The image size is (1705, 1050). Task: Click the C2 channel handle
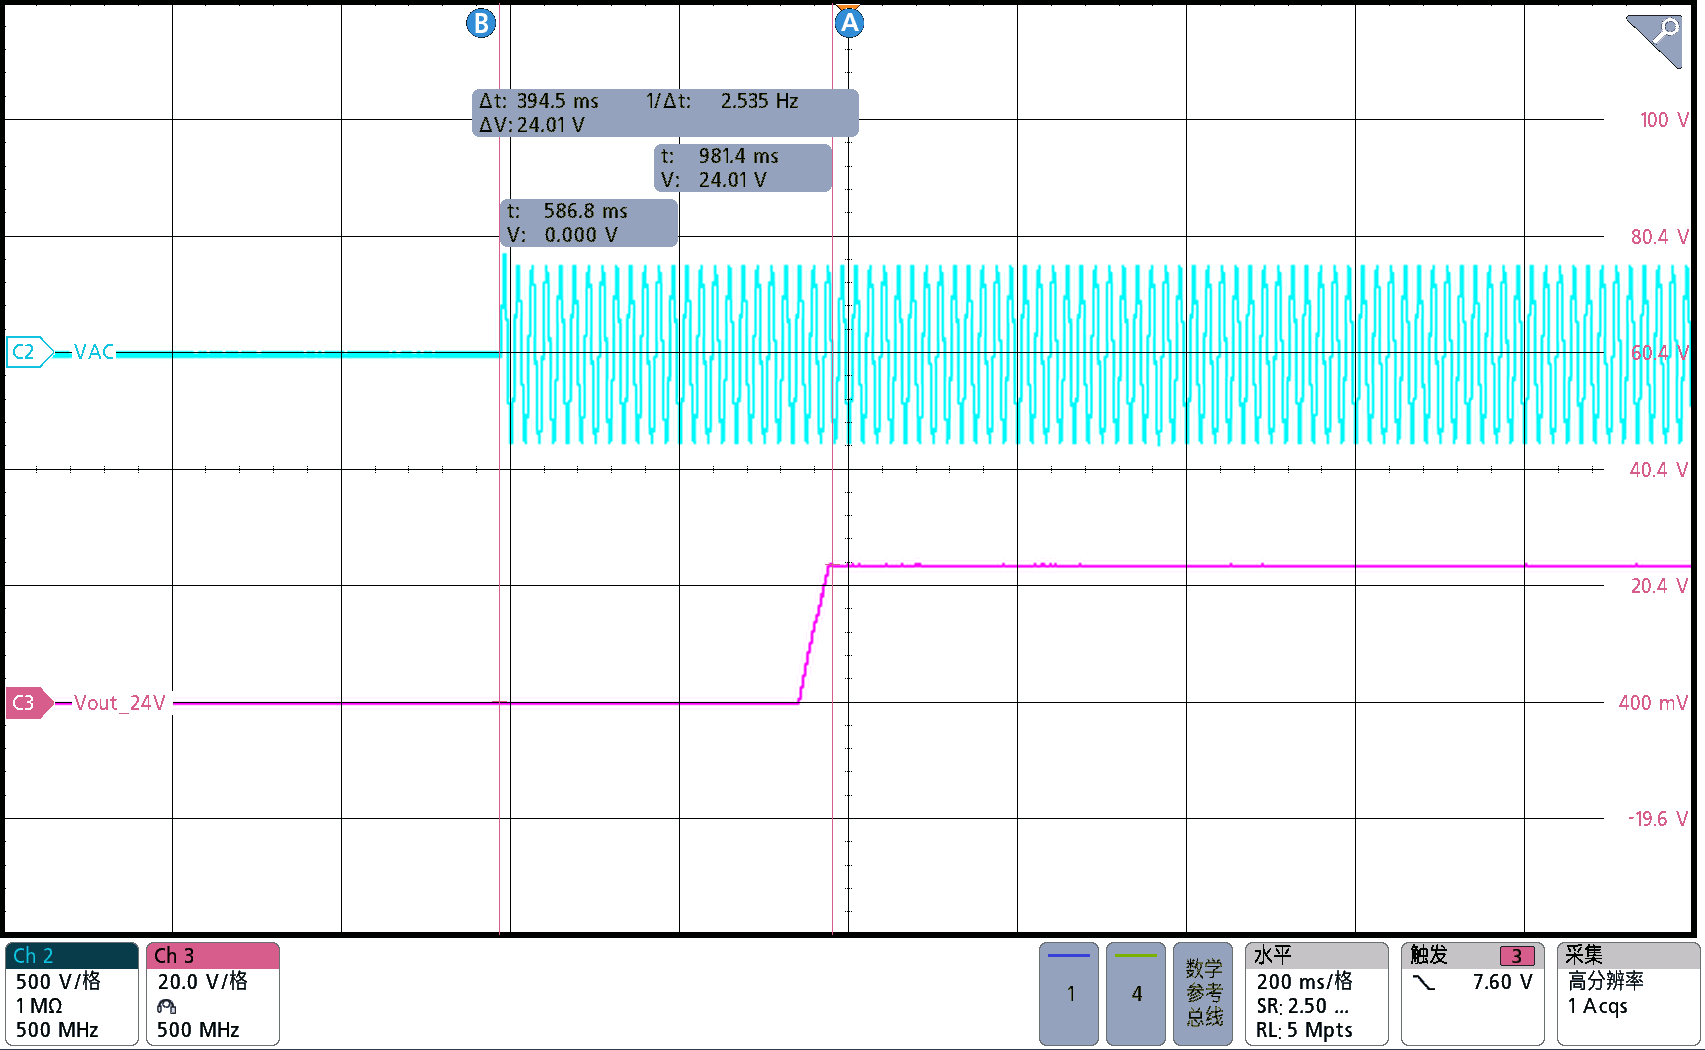(29, 352)
